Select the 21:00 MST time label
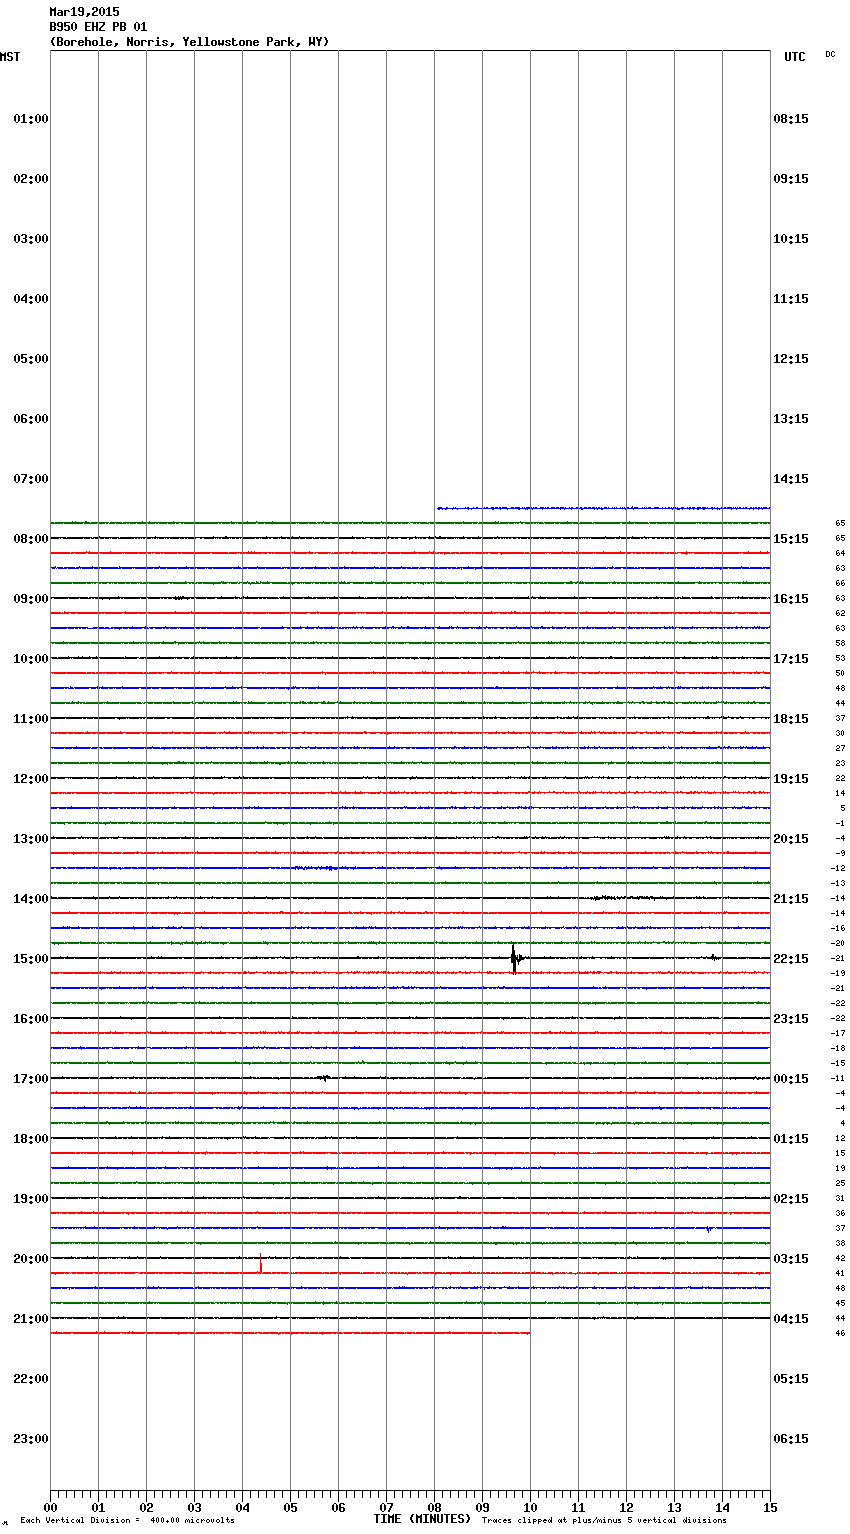 pyautogui.click(x=31, y=1319)
